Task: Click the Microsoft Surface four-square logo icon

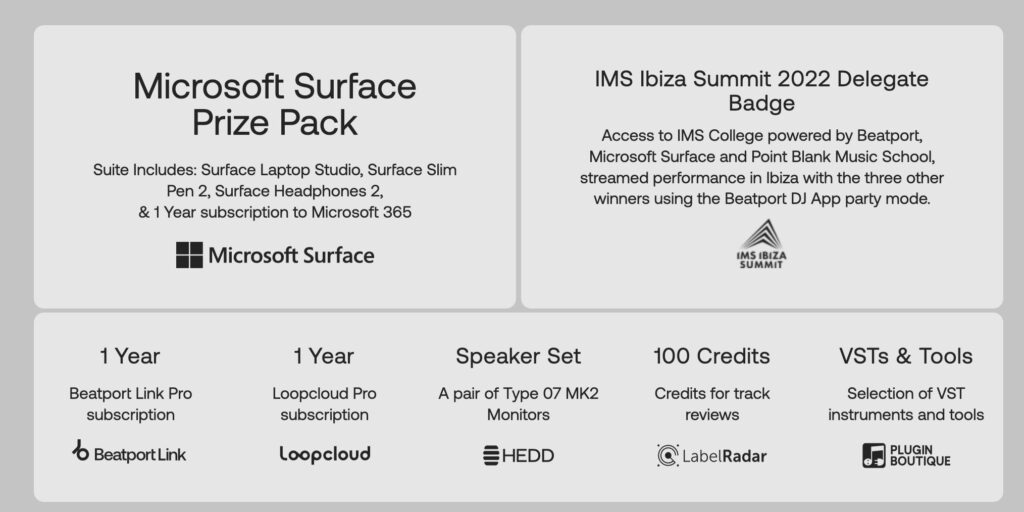Action: coord(189,255)
